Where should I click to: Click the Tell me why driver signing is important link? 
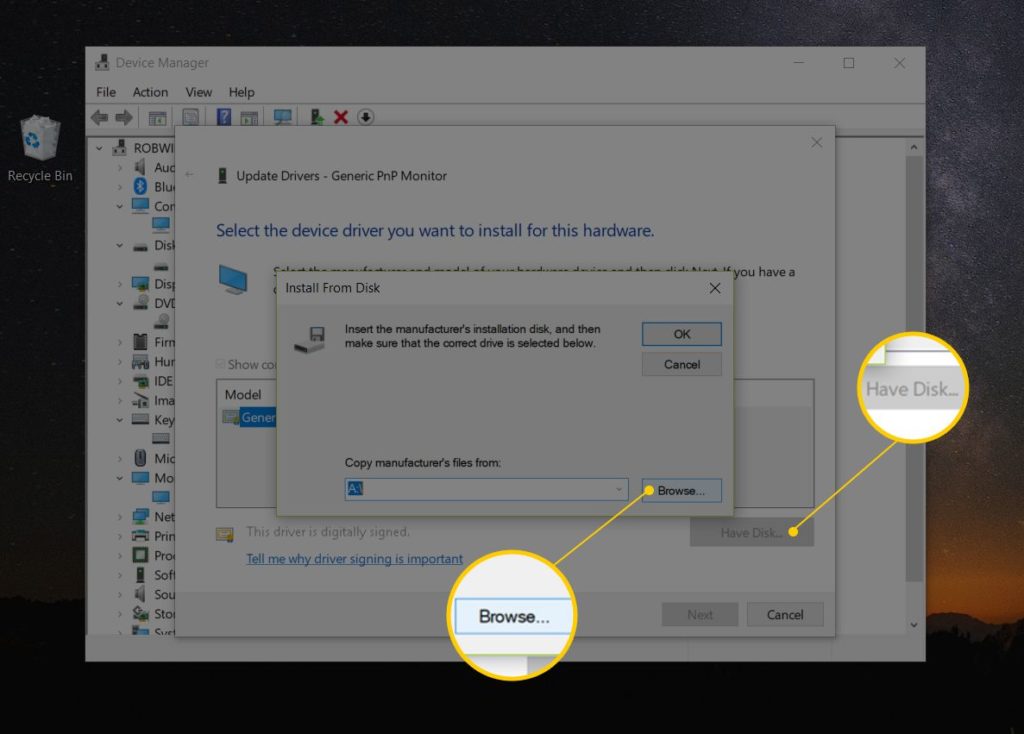(354, 559)
